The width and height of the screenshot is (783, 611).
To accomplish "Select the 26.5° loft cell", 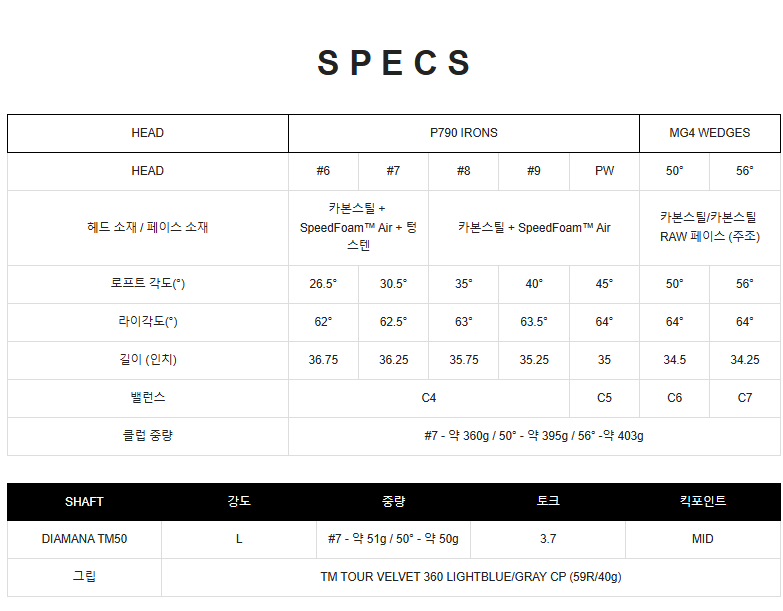I will point(323,284).
